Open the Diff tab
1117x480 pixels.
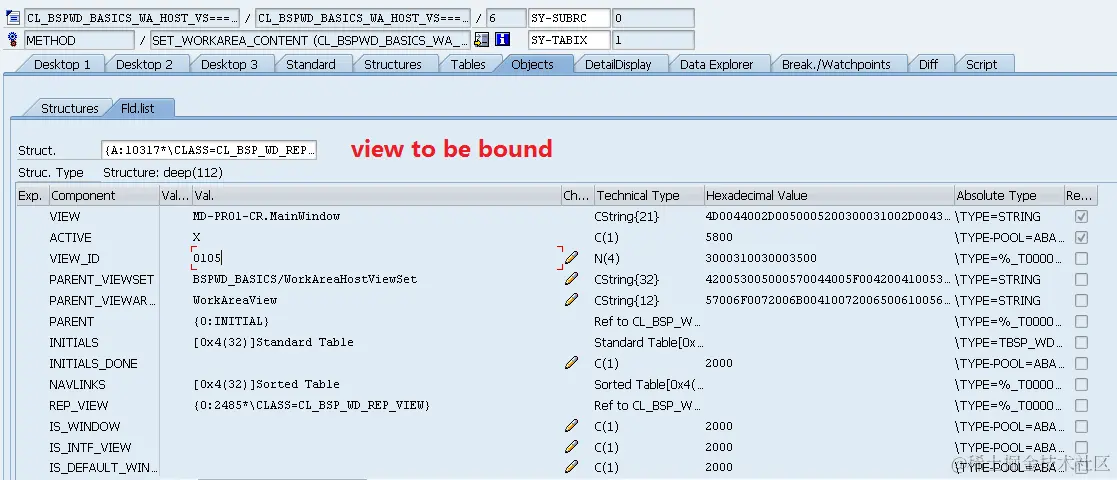pyautogui.click(x=928, y=64)
